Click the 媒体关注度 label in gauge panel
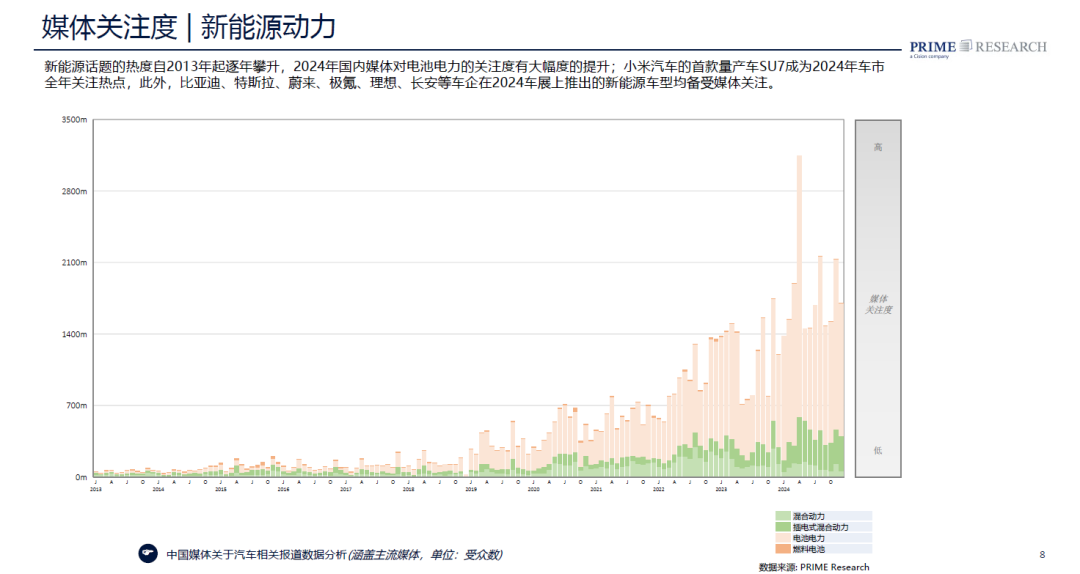The width and height of the screenshot is (1080, 574). [x=878, y=304]
